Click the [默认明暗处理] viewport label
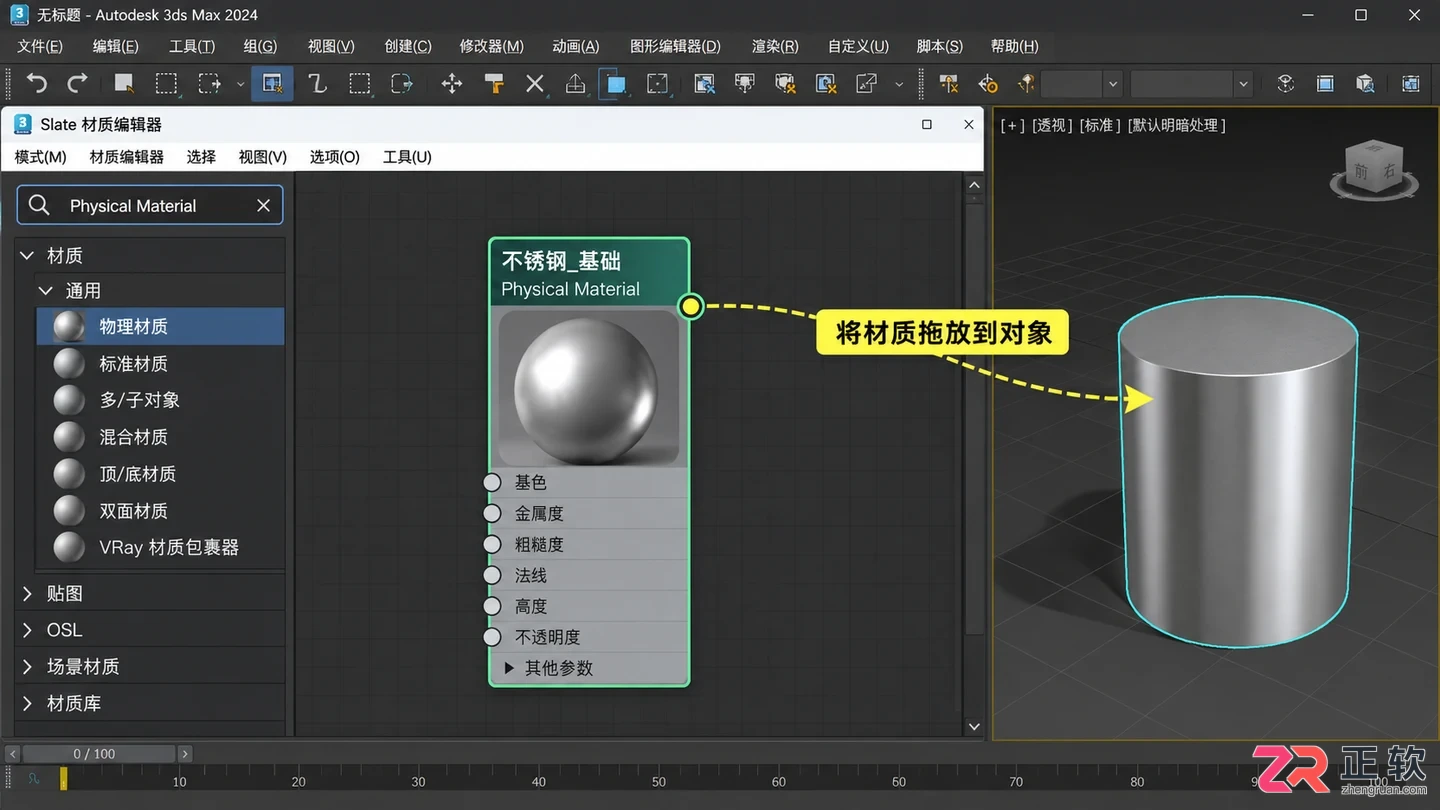This screenshot has height=810, width=1440. tap(1177, 125)
